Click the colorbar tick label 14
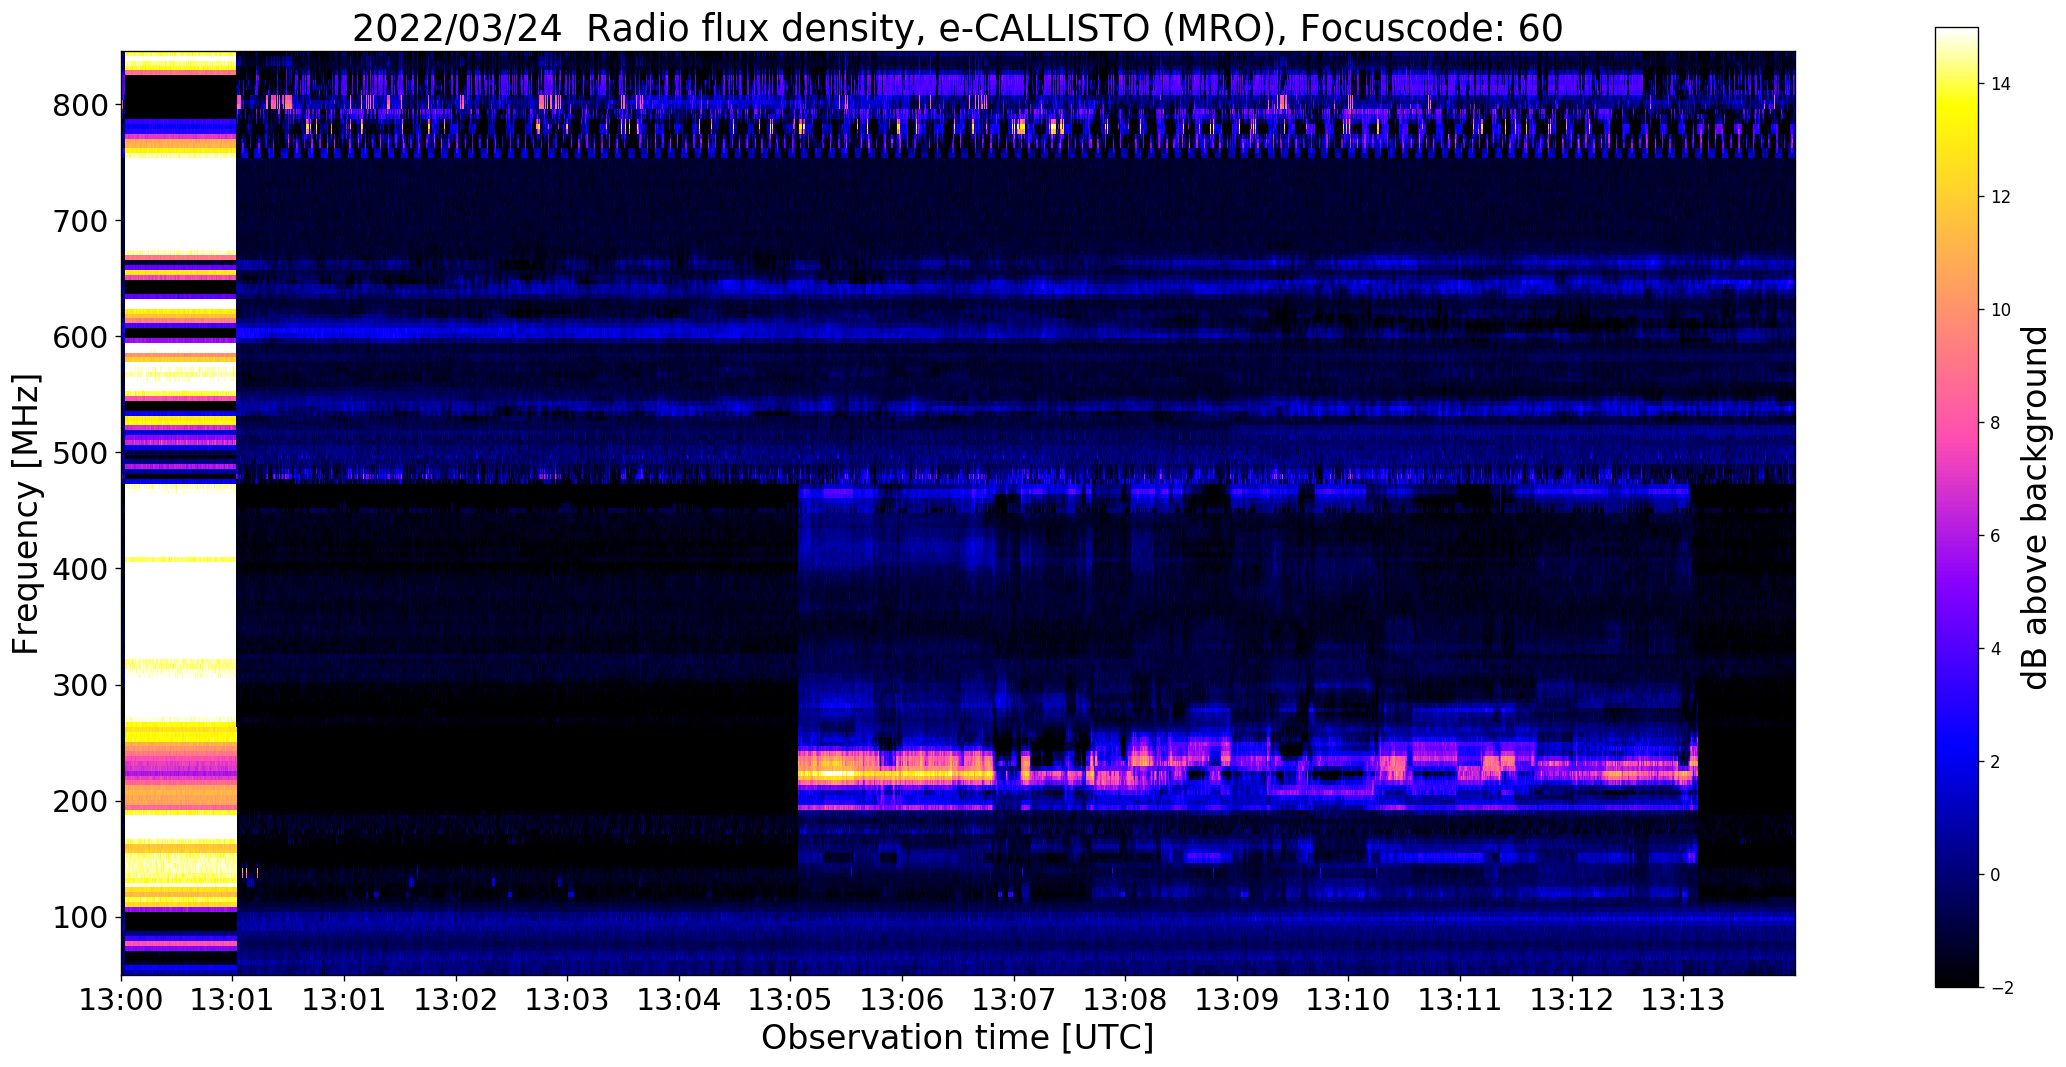This screenshot has height=1067, width=2066. click(x=2001, y=84)
